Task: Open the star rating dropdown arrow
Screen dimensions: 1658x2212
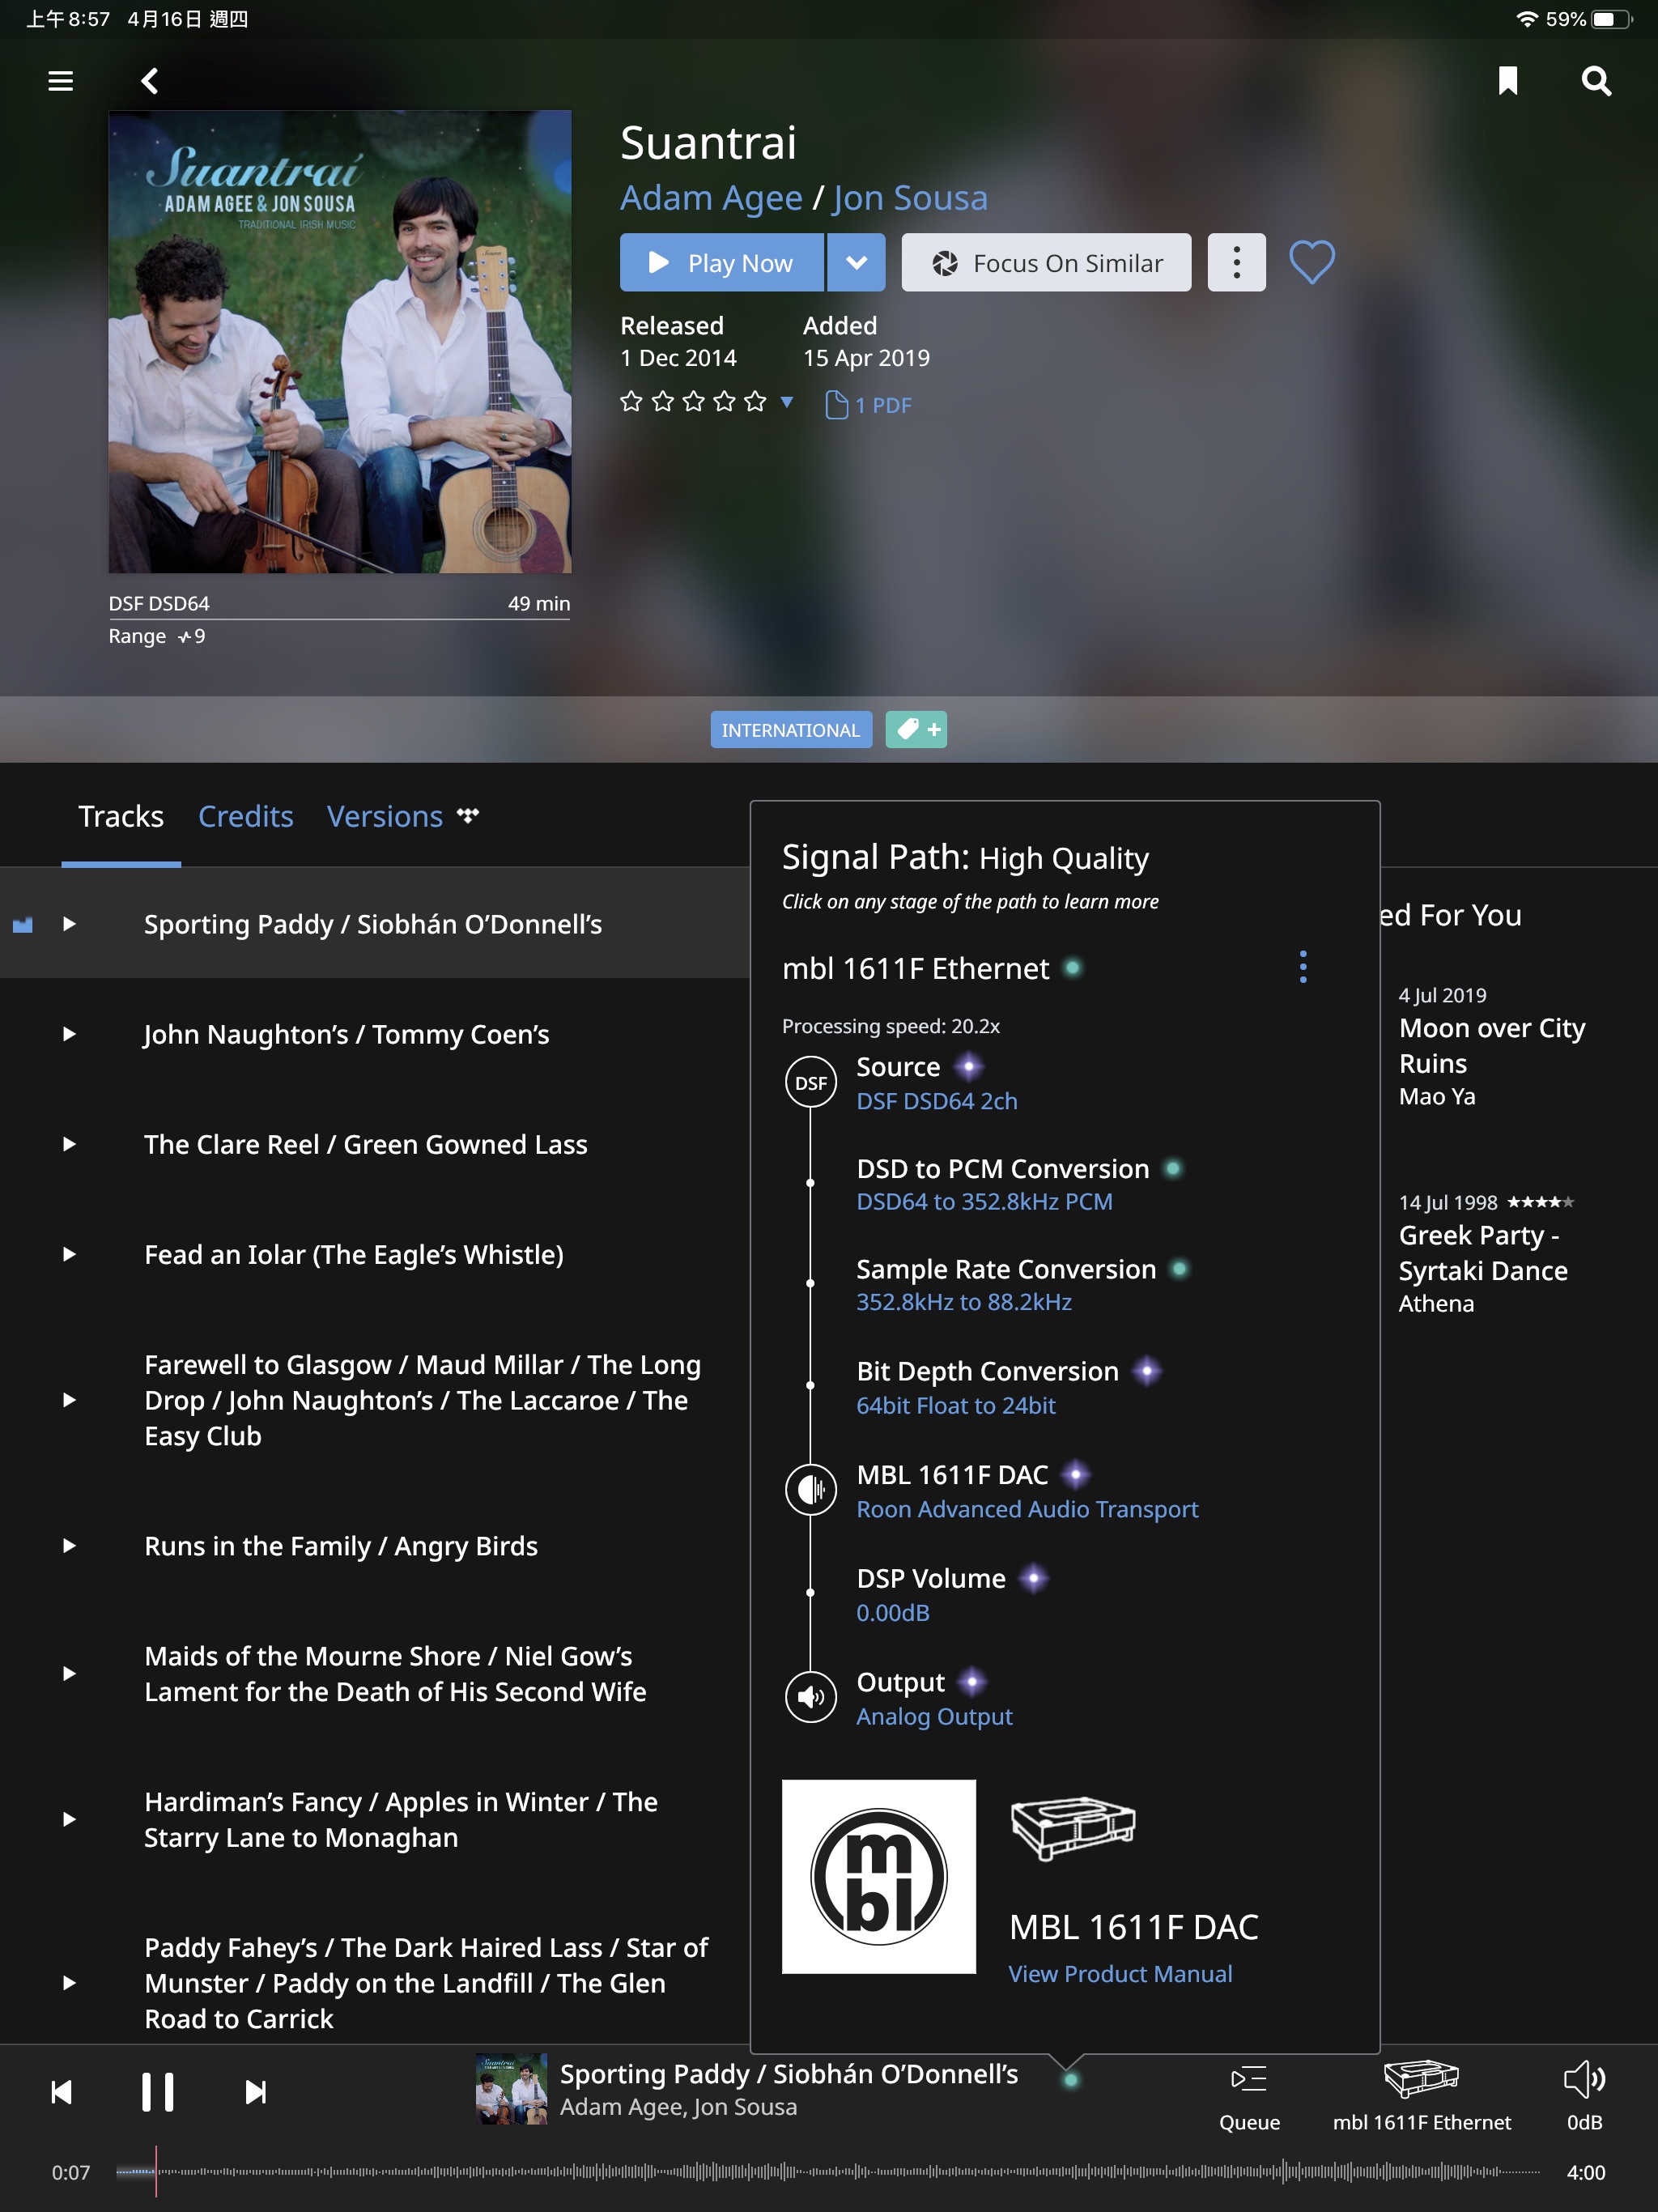Action: (x=787, y=402)
